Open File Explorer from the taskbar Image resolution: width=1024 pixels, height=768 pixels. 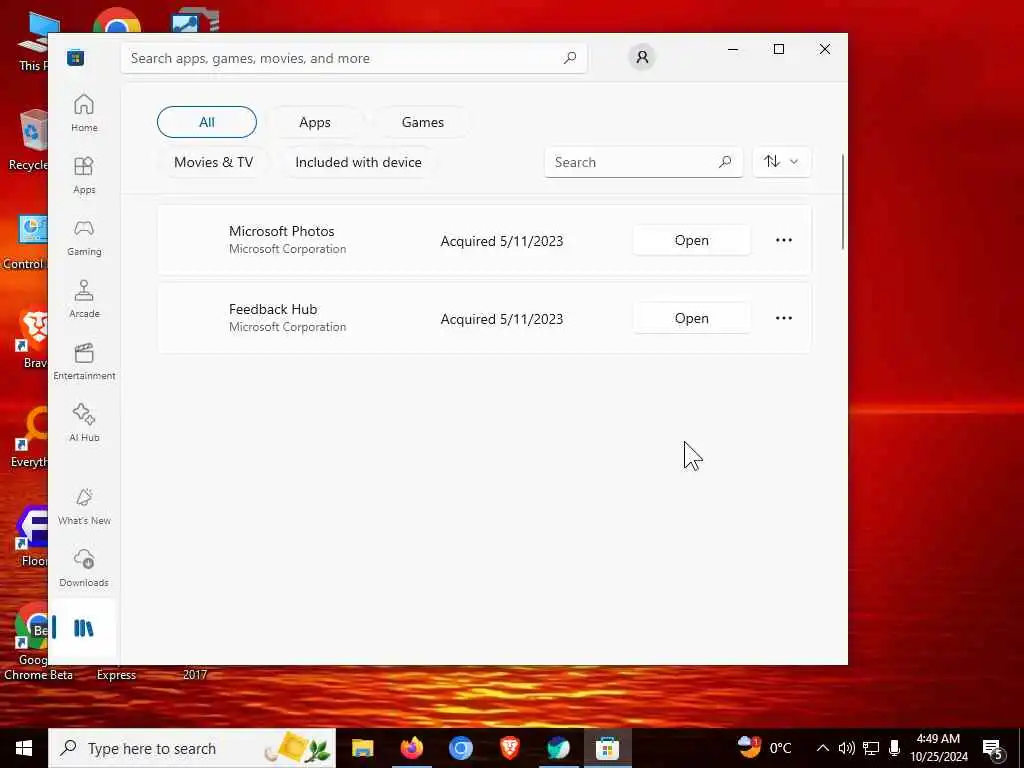[x=362, y=748]
